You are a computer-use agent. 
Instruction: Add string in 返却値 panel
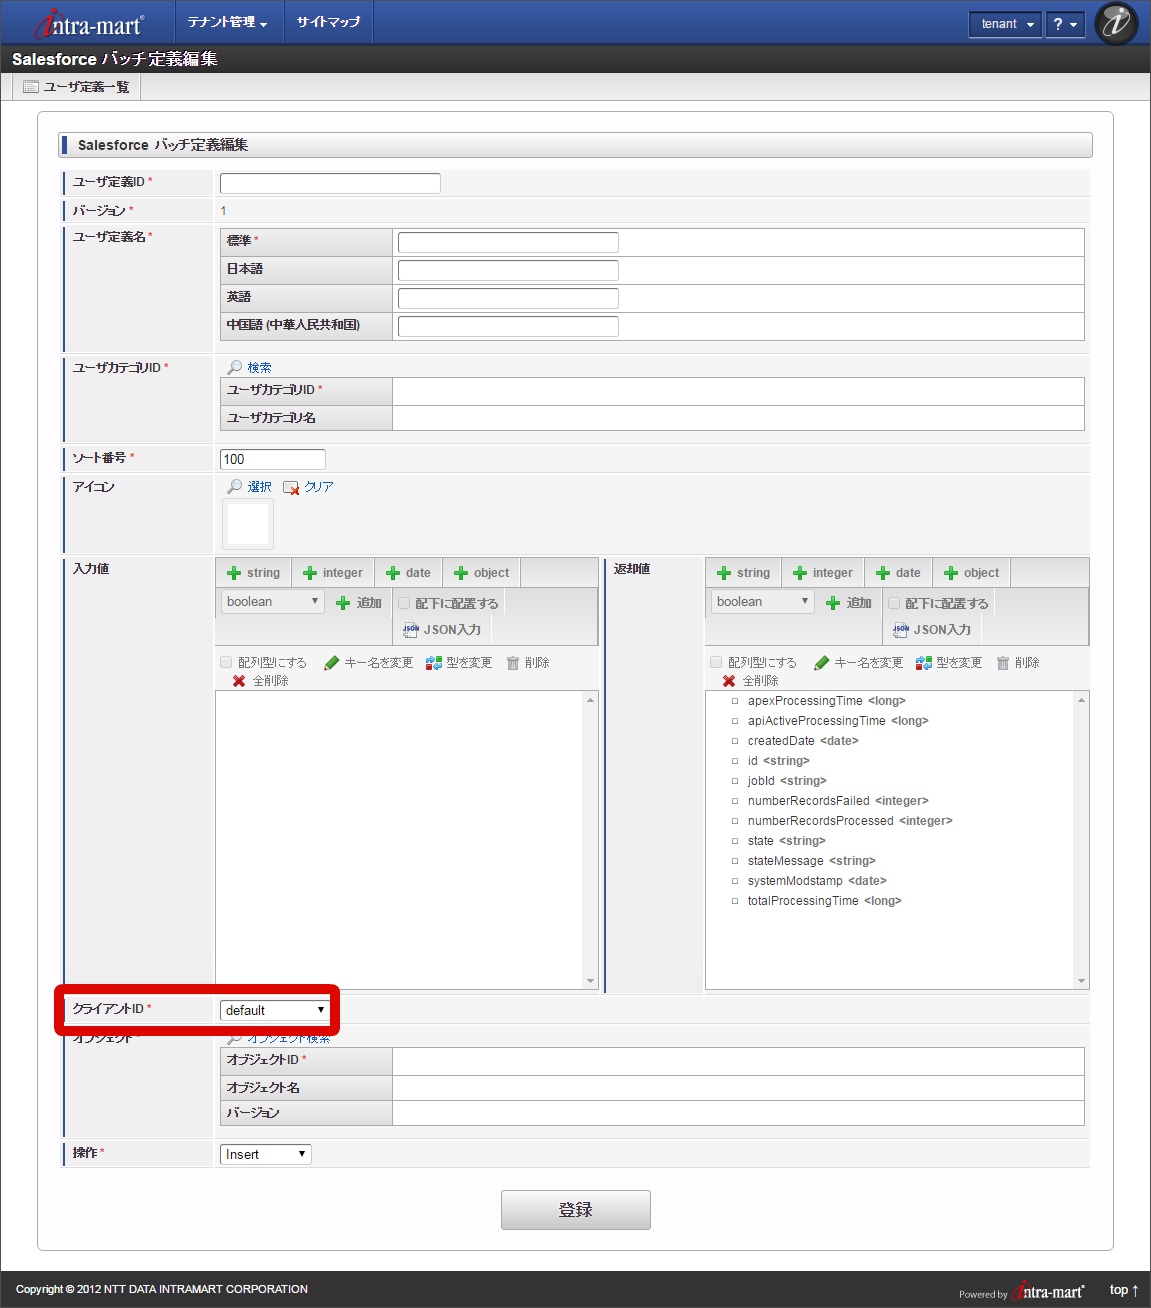(743, 573)
